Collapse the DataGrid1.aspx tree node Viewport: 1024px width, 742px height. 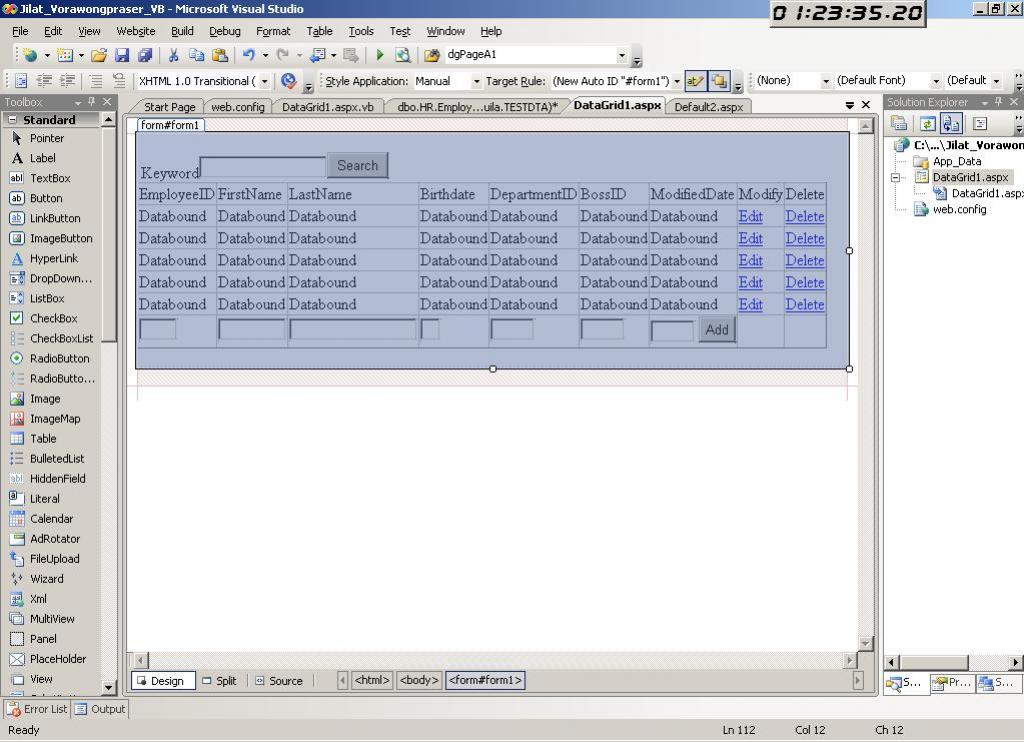(x=897, y=178)
